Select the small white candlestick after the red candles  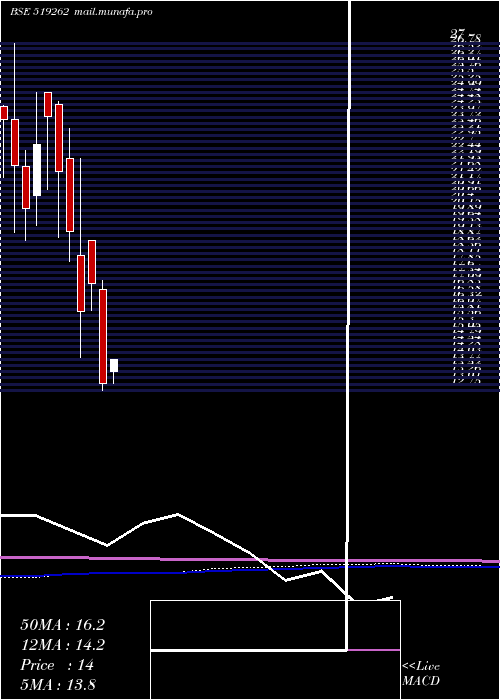114,366
